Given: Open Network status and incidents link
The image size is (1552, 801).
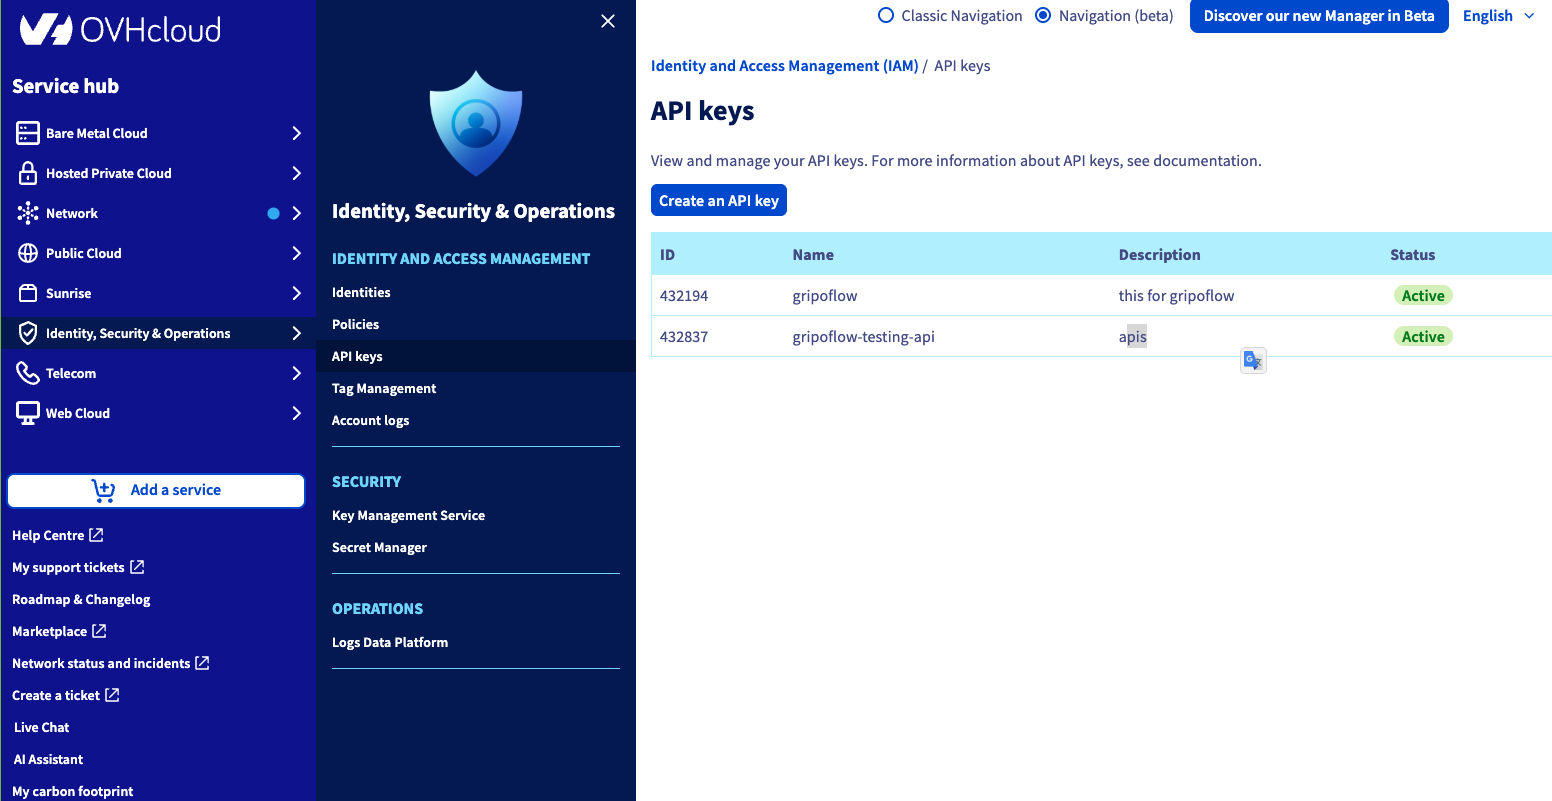Looking at the screenshot, I should pos(101,663).
